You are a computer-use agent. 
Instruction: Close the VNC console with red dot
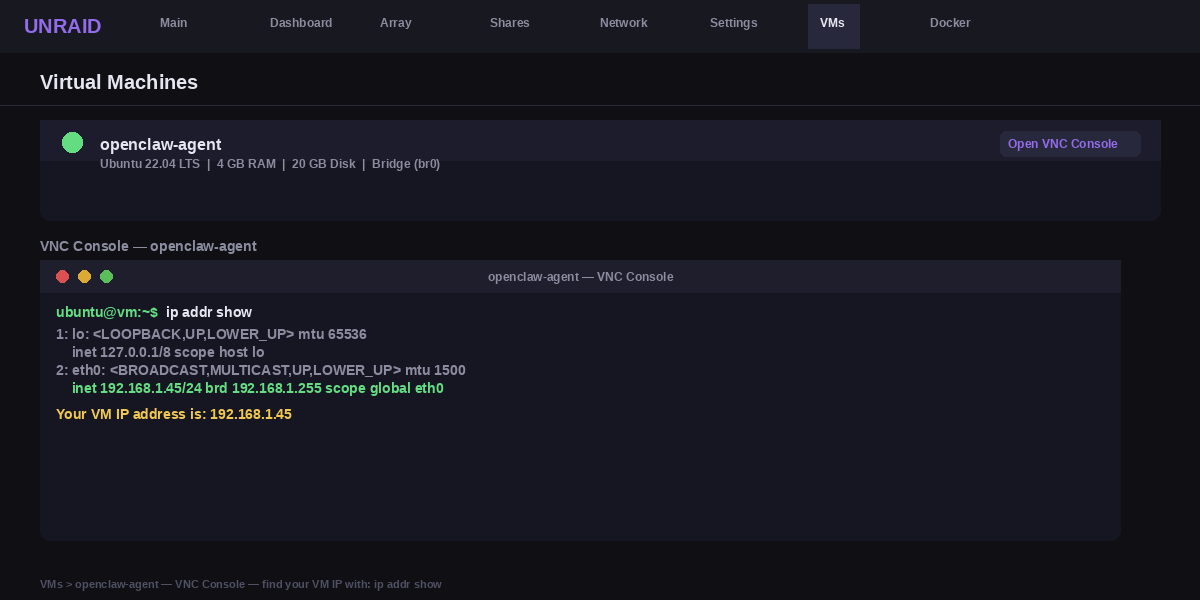pos(62,277)
